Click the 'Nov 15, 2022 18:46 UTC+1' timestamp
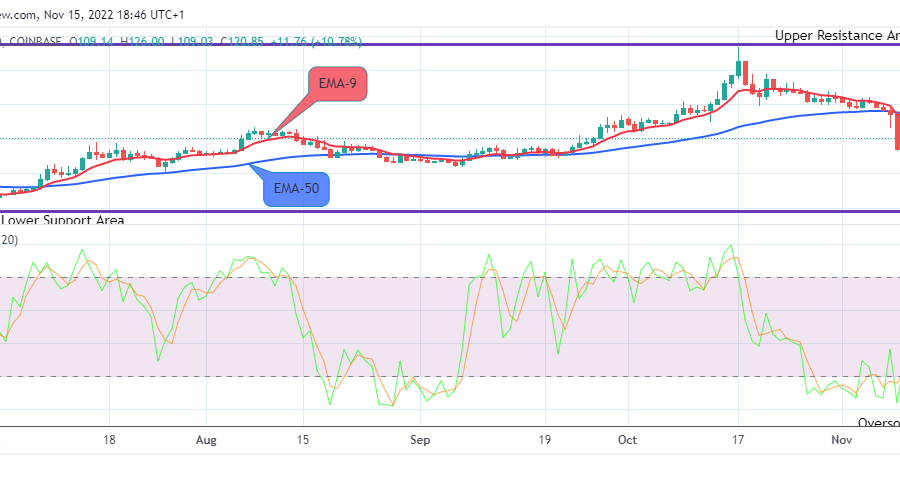This screenshot has height=489, width=900. [x=114, y=15]
